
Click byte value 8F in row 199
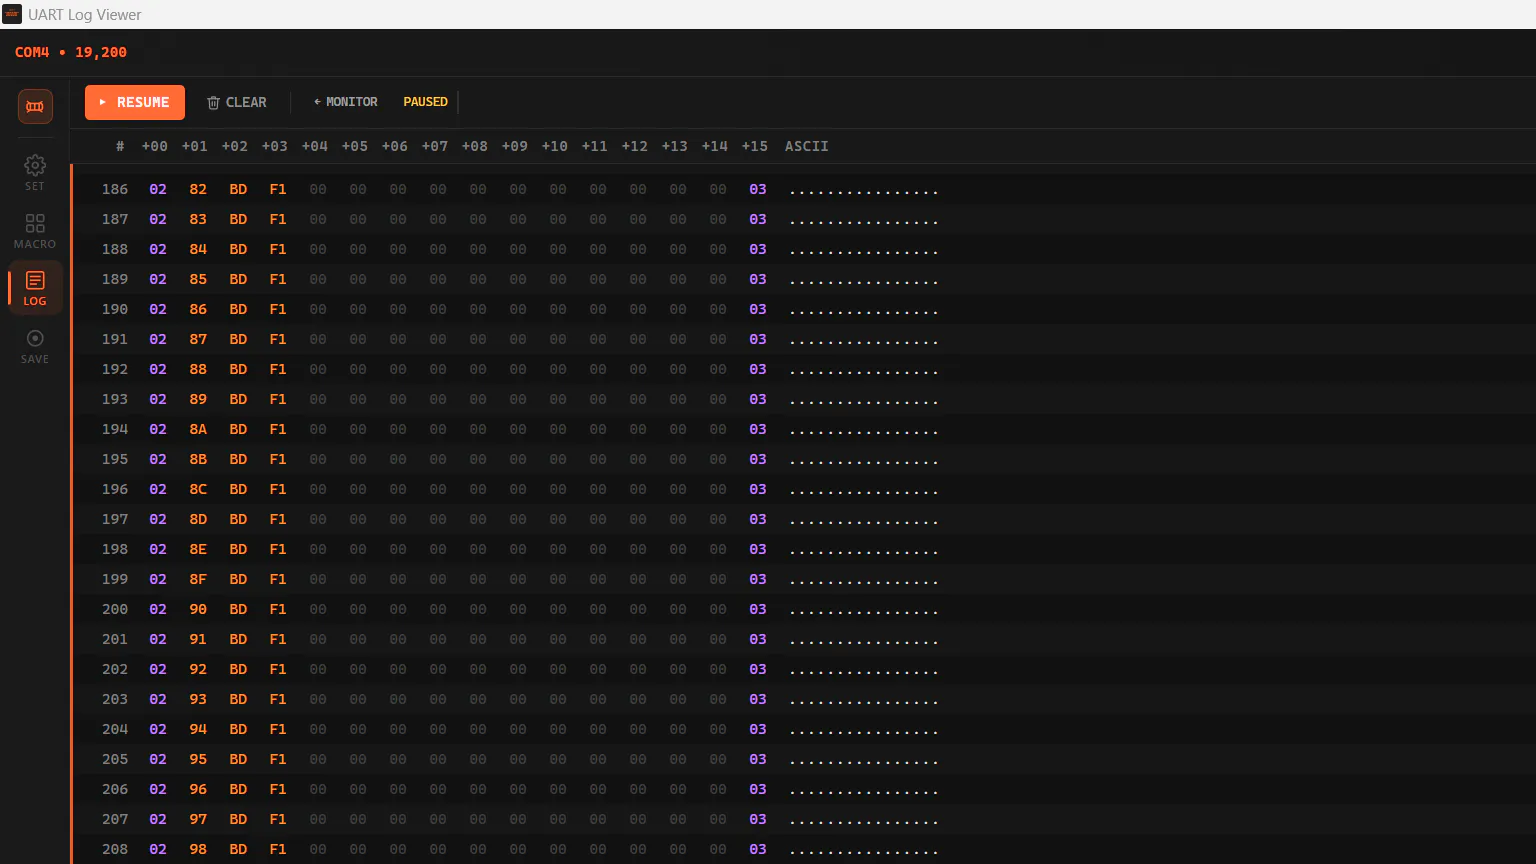pyautogui.click(x=198, y=579)
